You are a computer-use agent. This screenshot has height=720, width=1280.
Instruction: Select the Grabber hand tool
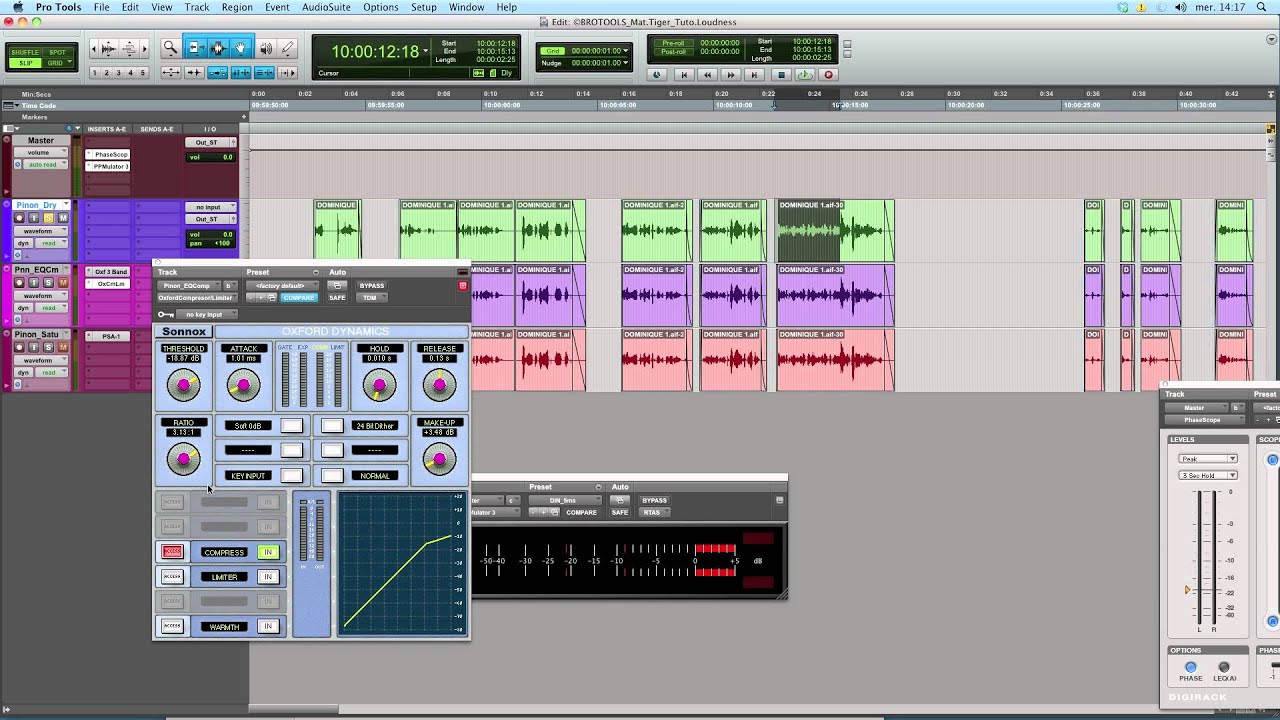click(241, 48)
